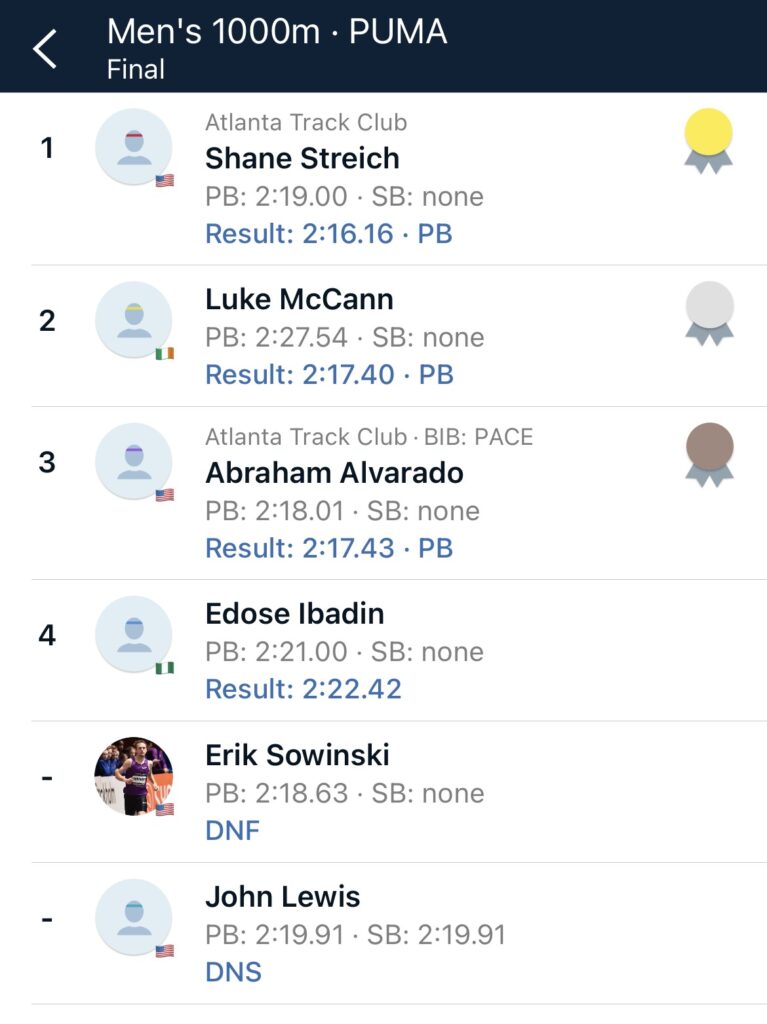Open John Lewis's athlete name
767x1024 pixels.
click(282, 897)
